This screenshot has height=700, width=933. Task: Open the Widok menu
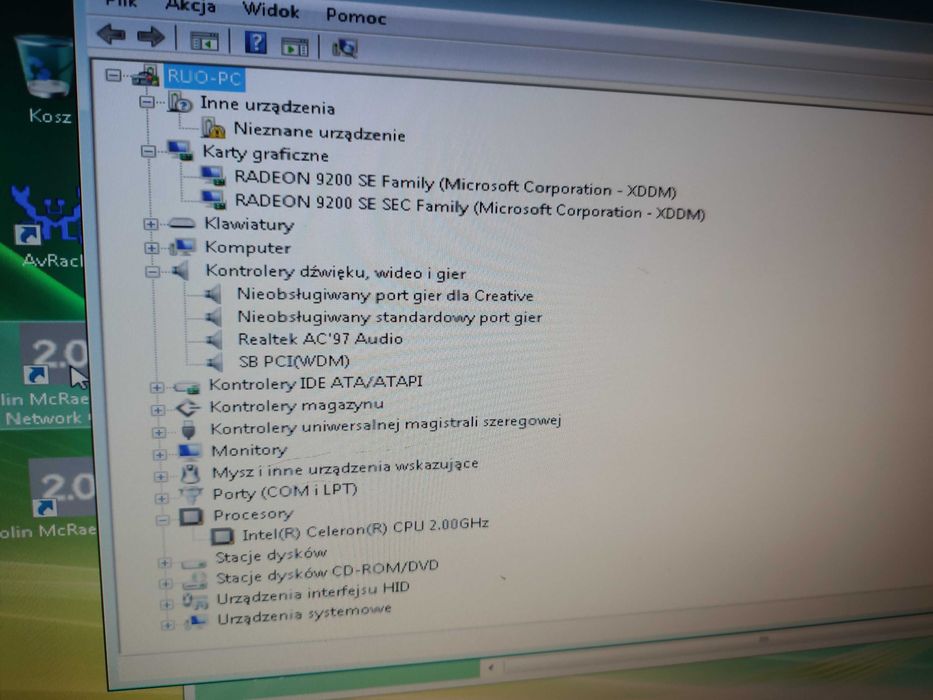click(271, 10)
